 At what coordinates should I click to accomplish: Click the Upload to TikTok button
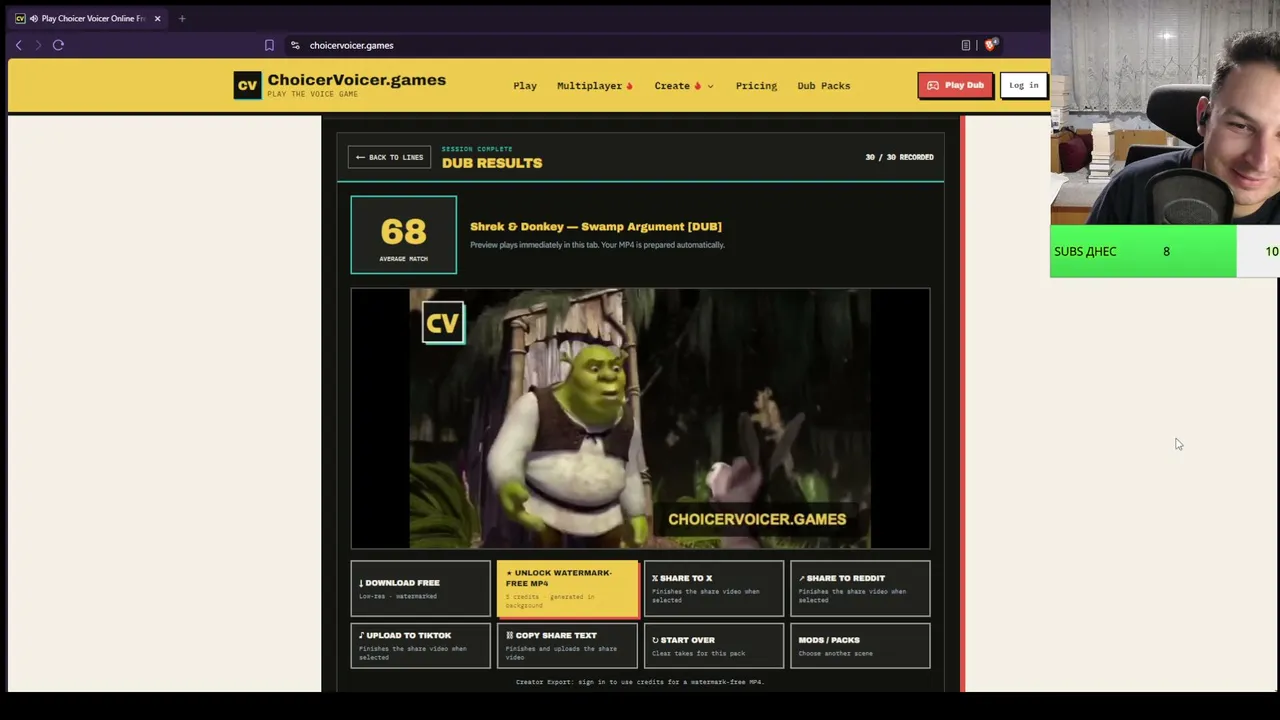pyautogui.click(x=421, y=645)
